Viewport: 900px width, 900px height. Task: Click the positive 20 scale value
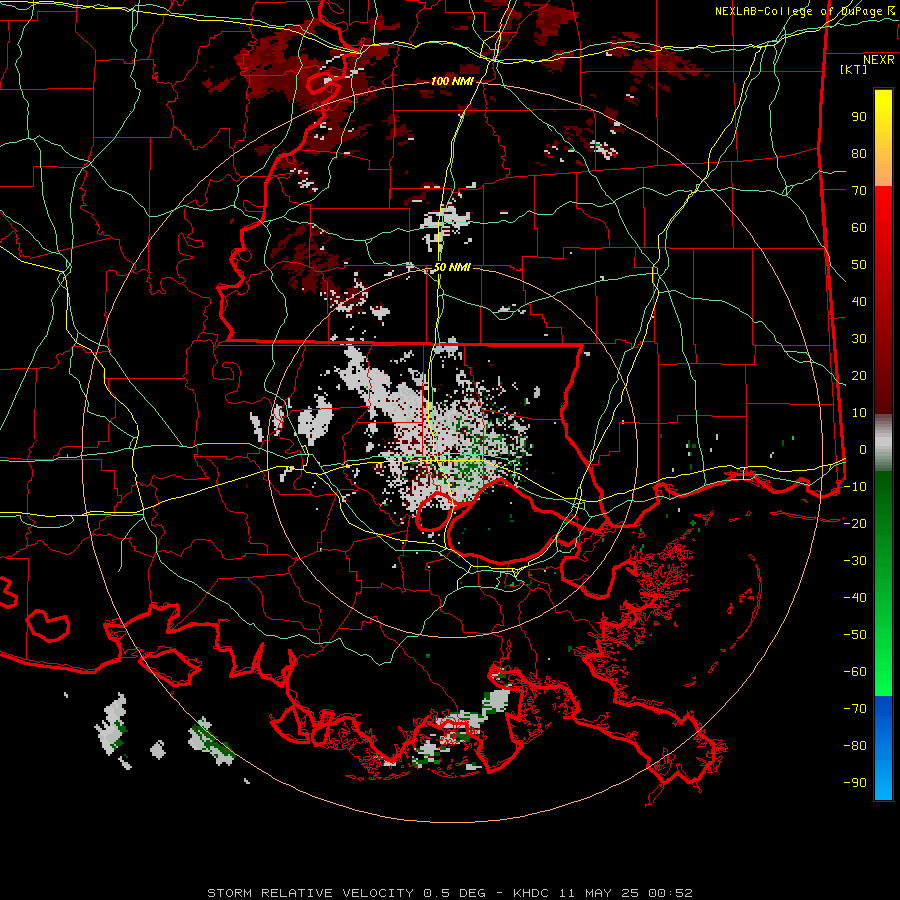pyautogui.click(x=859, y=375)
